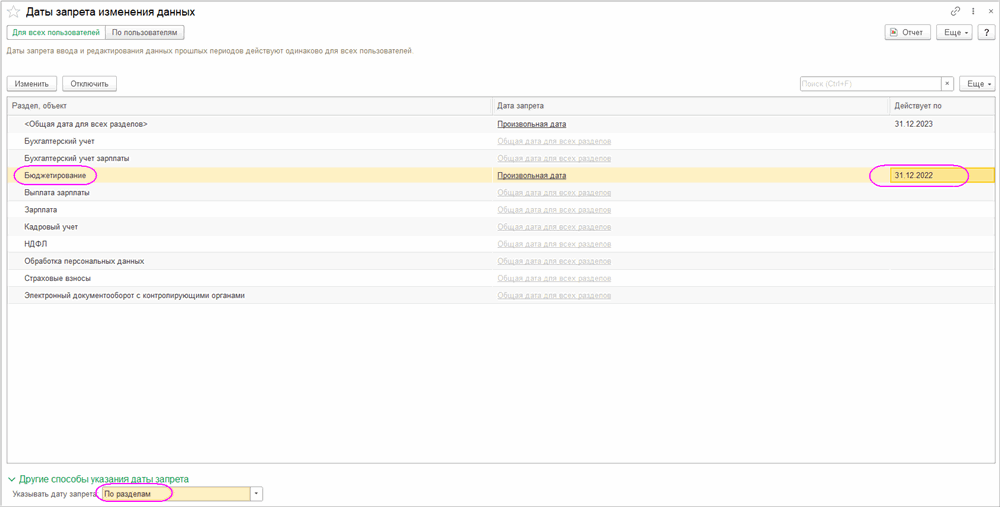Expand the По разделам dropdown arrow

tap(257, 494)
